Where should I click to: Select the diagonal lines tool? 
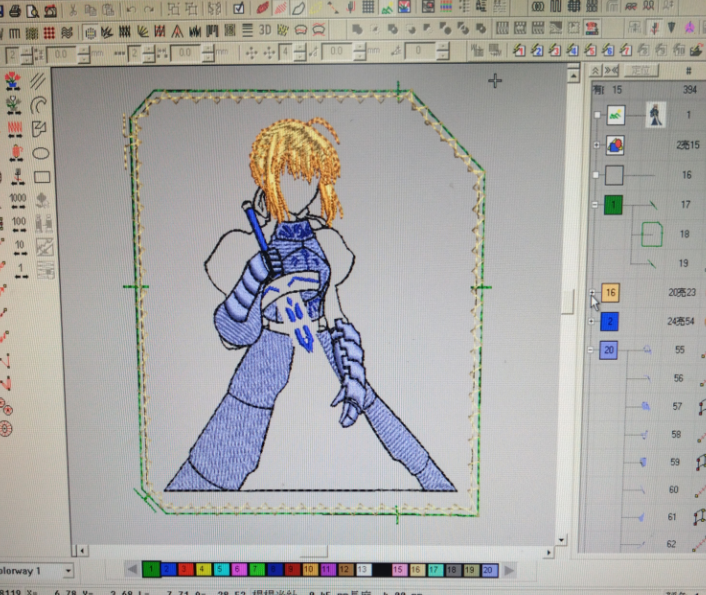(38, 82)
